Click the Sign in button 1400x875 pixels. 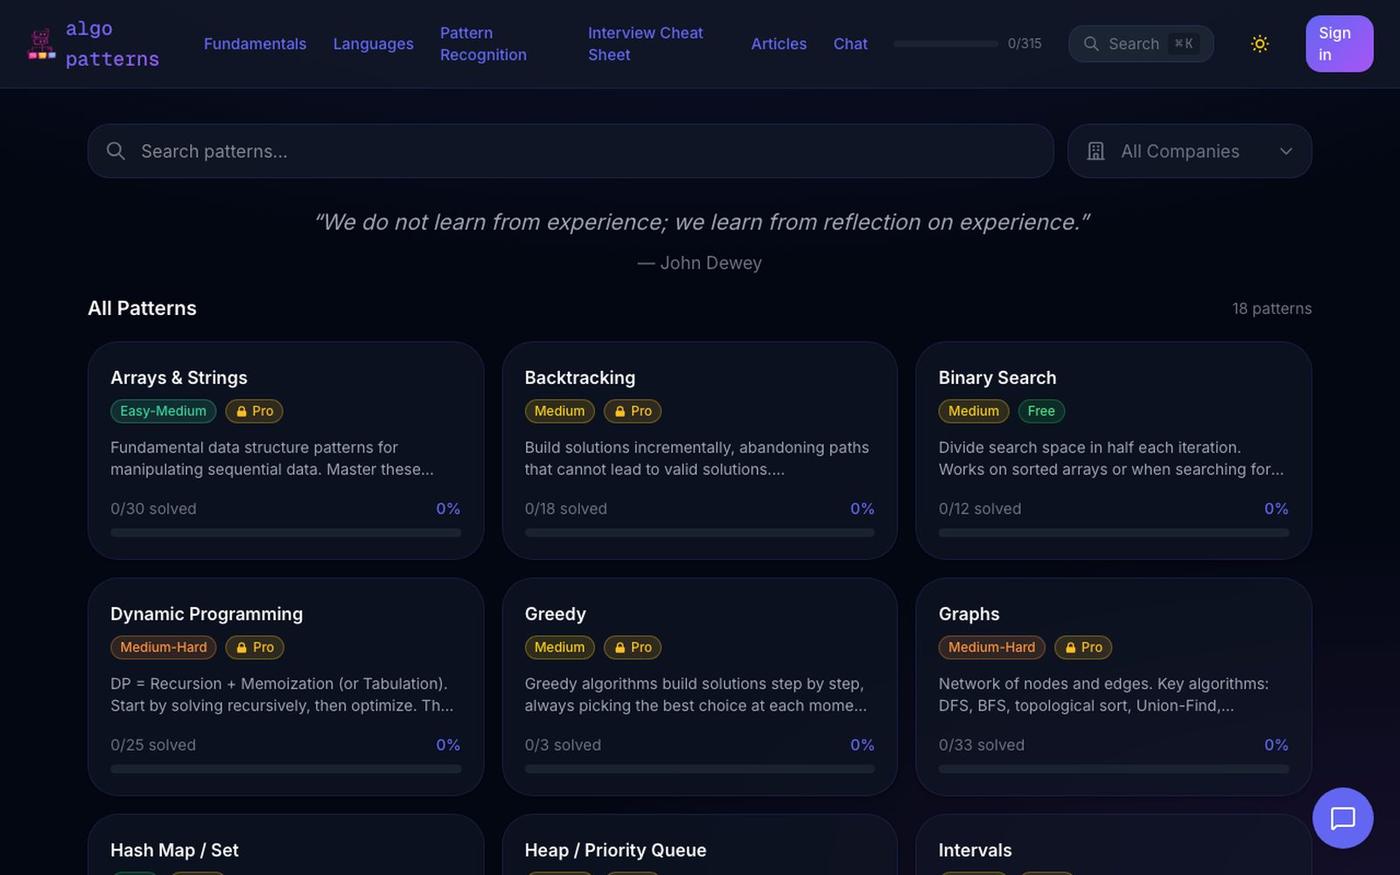coord(1339,44)
